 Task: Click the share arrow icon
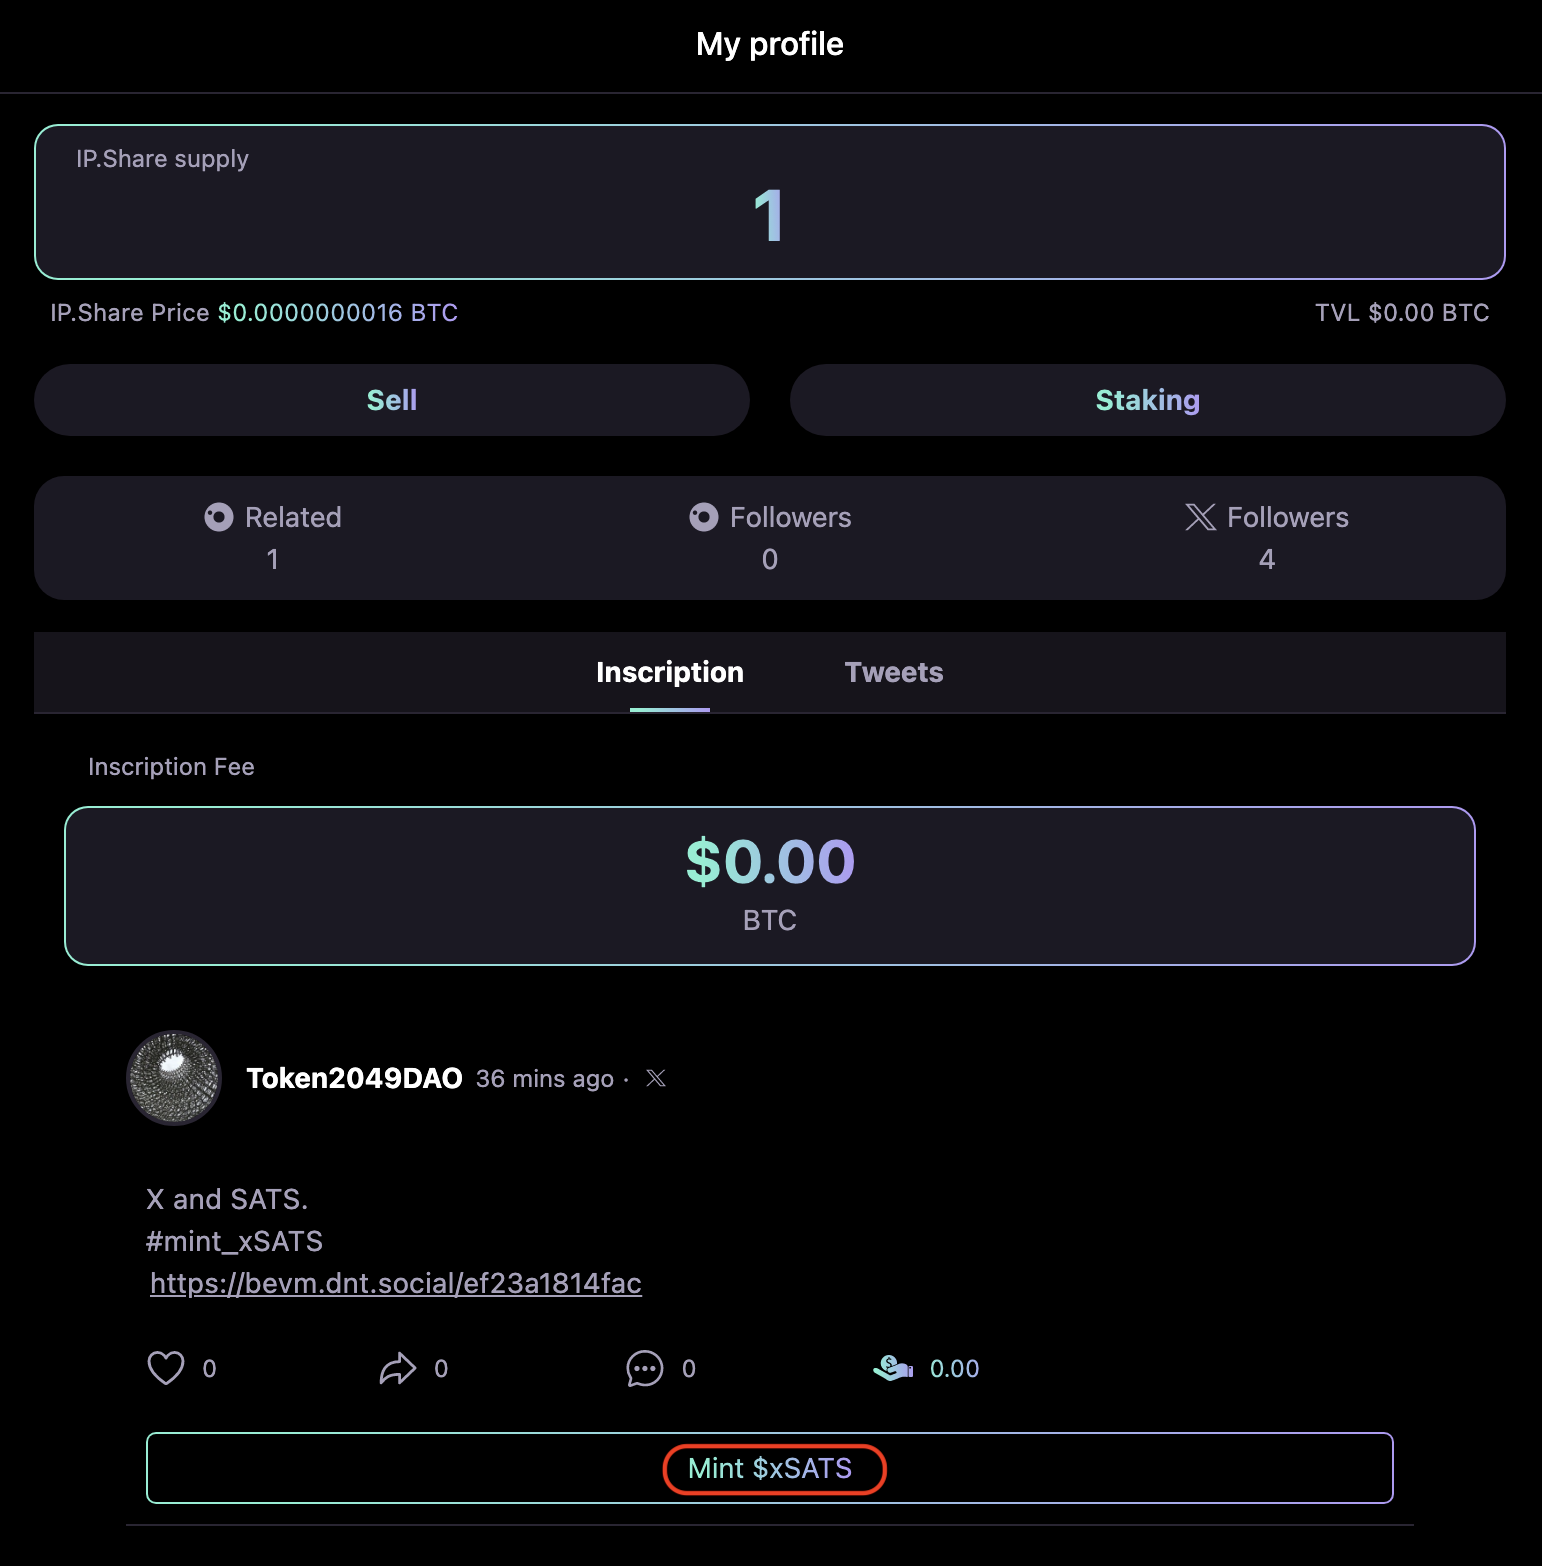(x=397, y=1368)
